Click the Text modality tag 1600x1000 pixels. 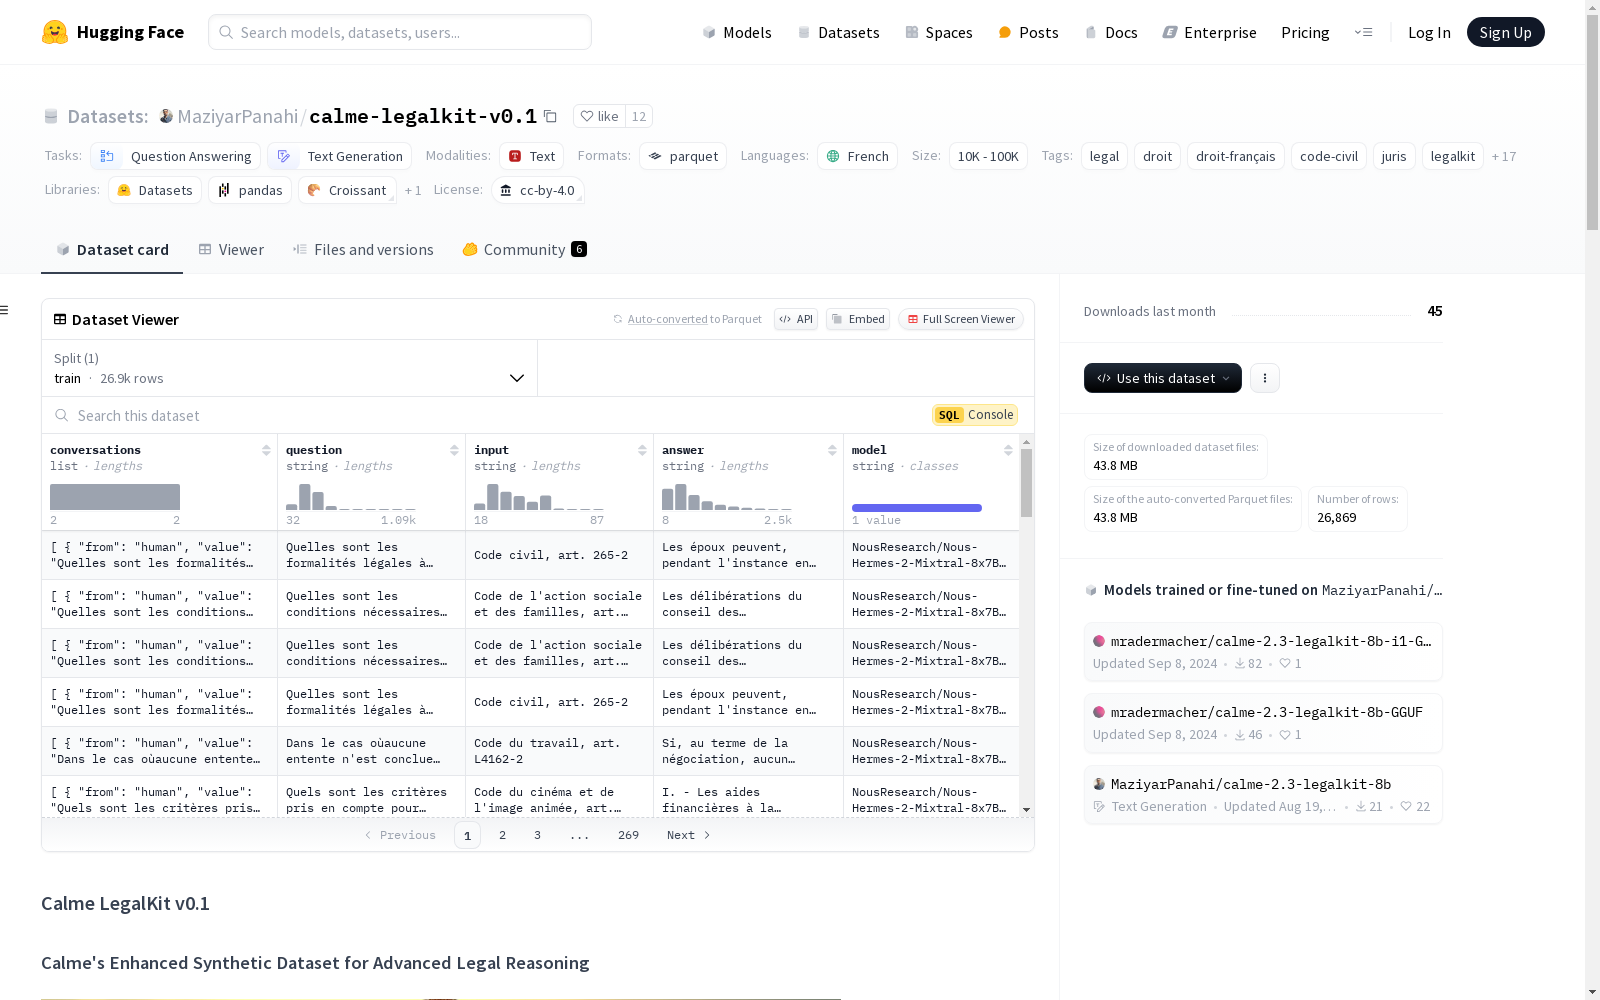[531, 156]
